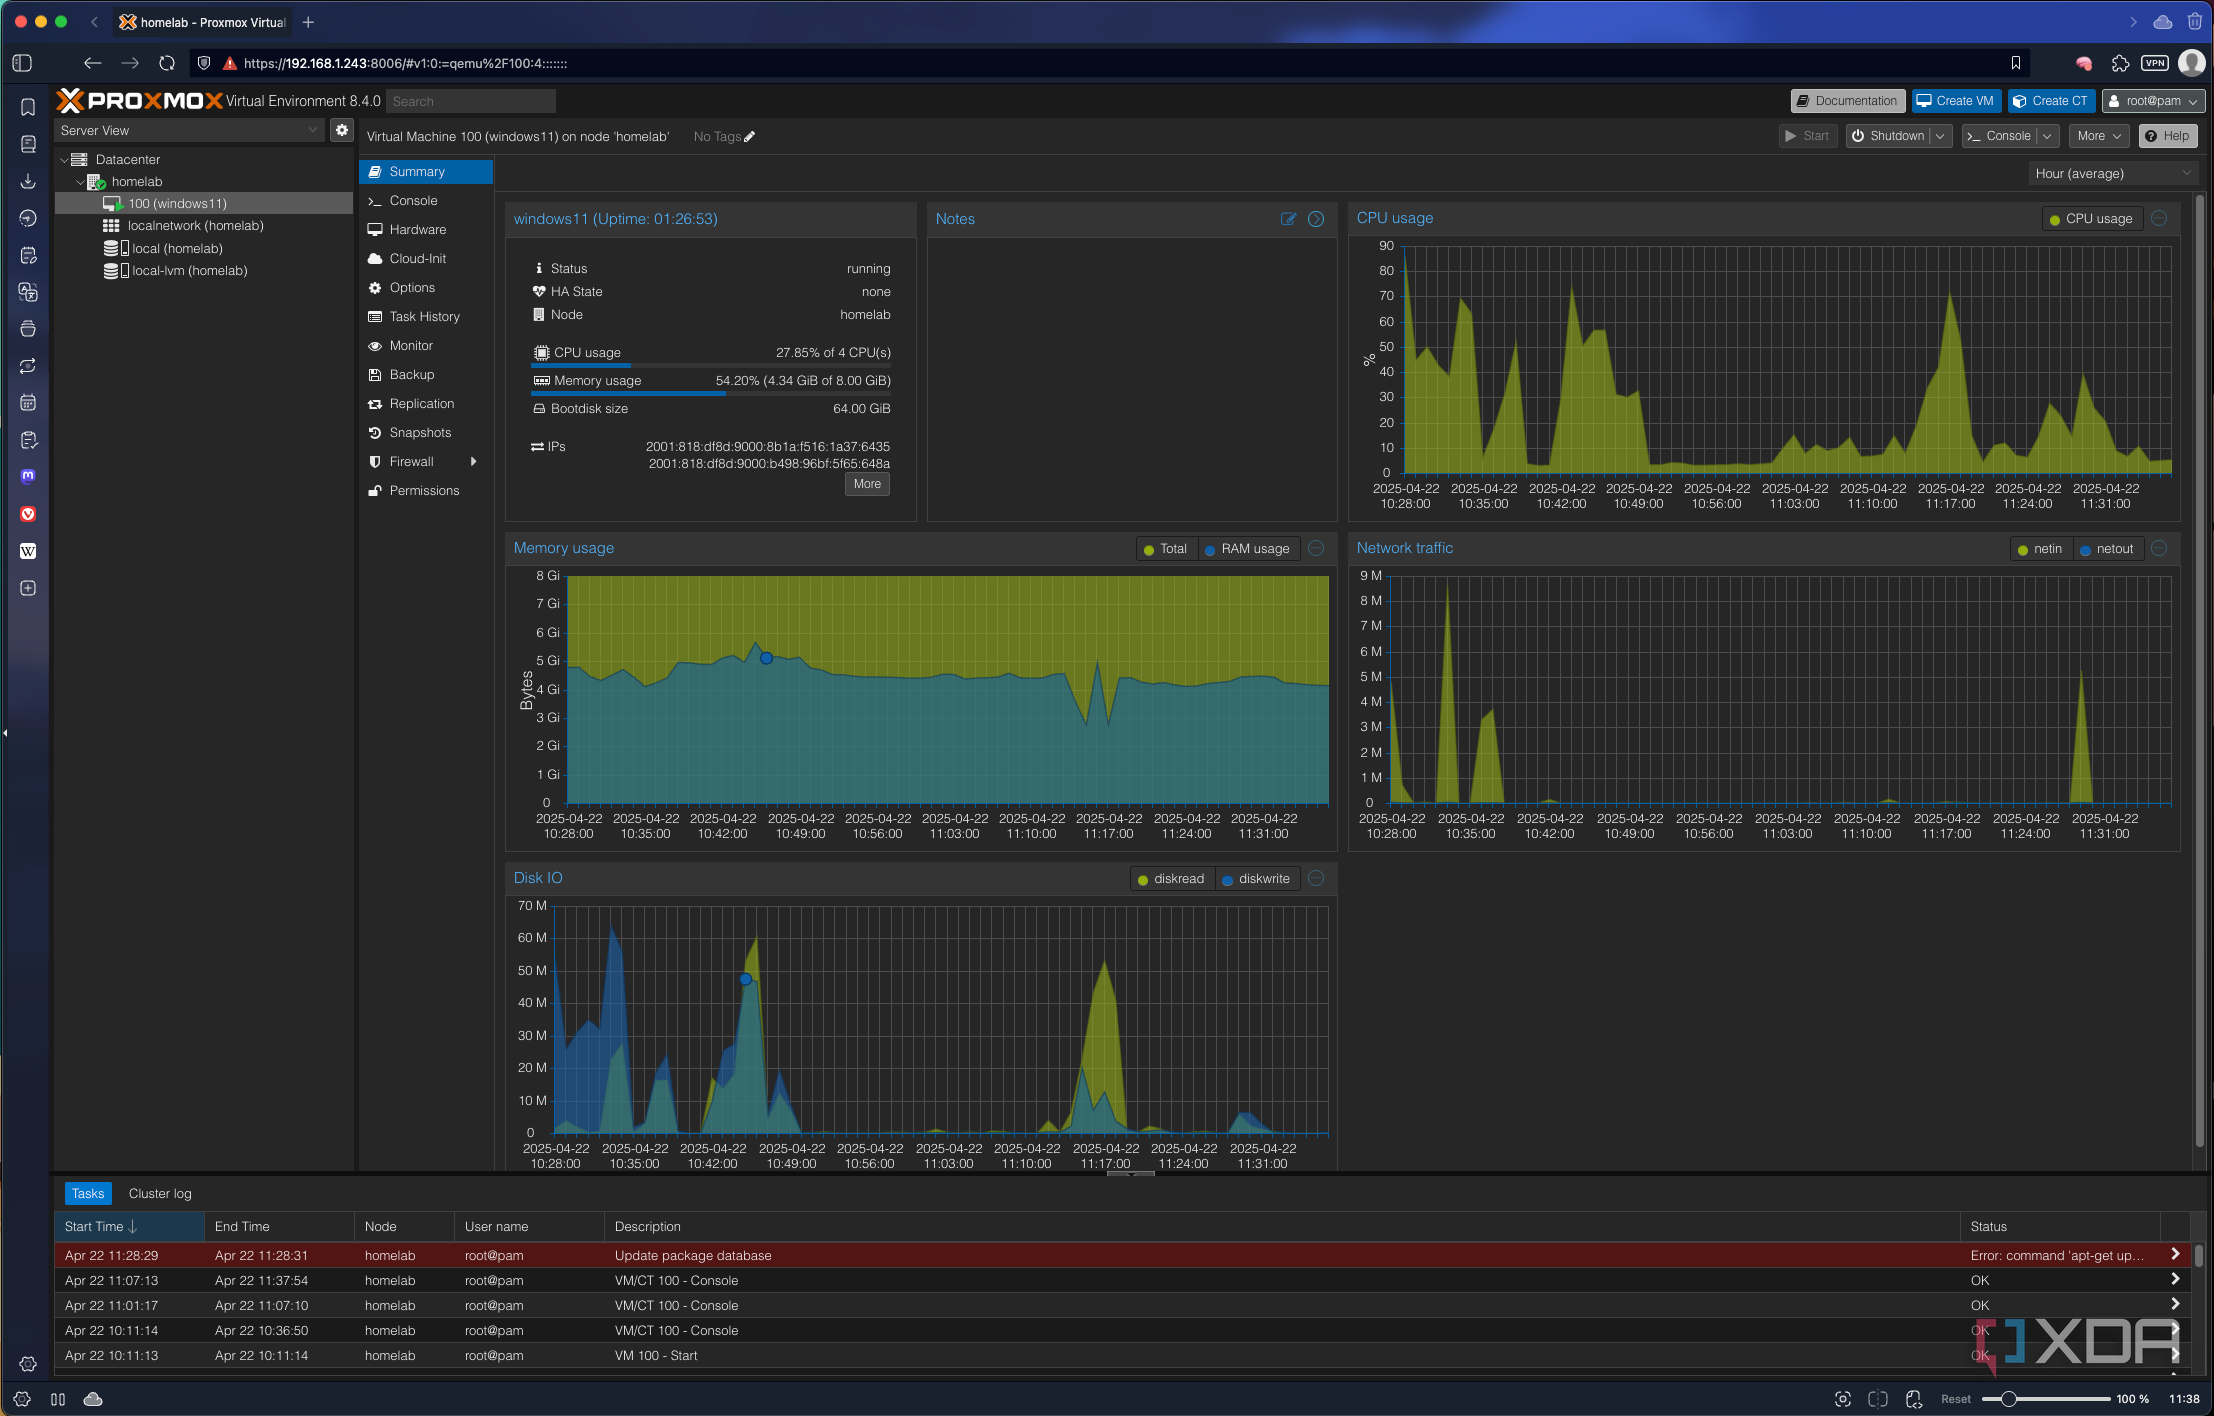Open the Hour (average) timeframe dropdown
This screenshot has height=1416, width=2214.
tap(2113, 174)
